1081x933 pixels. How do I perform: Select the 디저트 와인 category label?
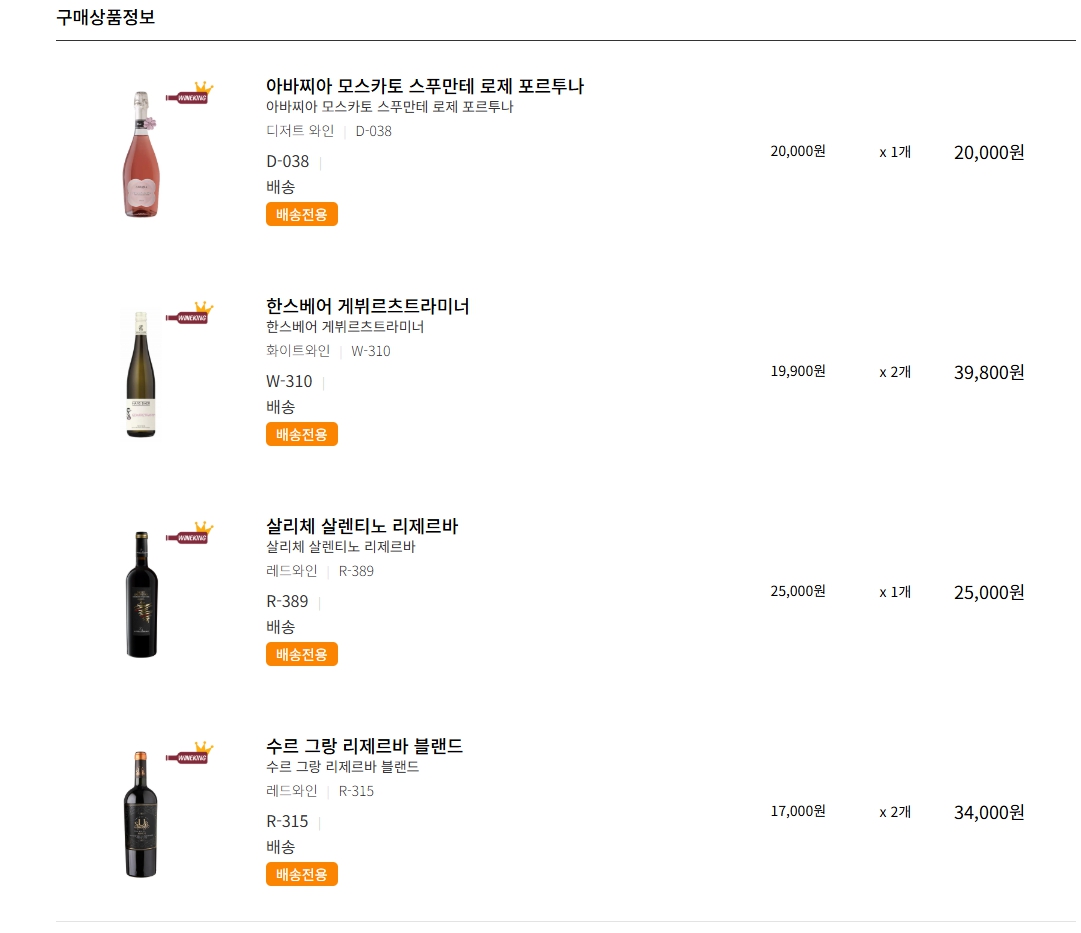[x=300, y=131]
